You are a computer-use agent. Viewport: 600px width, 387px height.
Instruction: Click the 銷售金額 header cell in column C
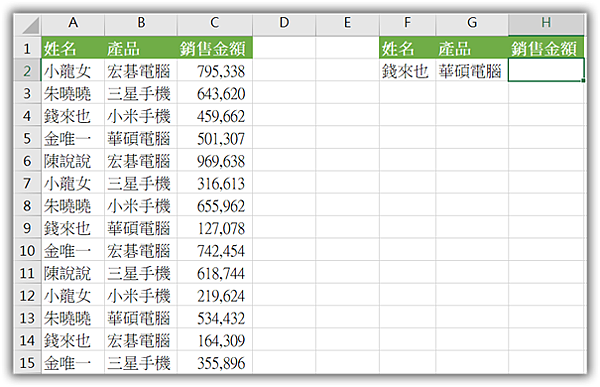tap(215, 48)
